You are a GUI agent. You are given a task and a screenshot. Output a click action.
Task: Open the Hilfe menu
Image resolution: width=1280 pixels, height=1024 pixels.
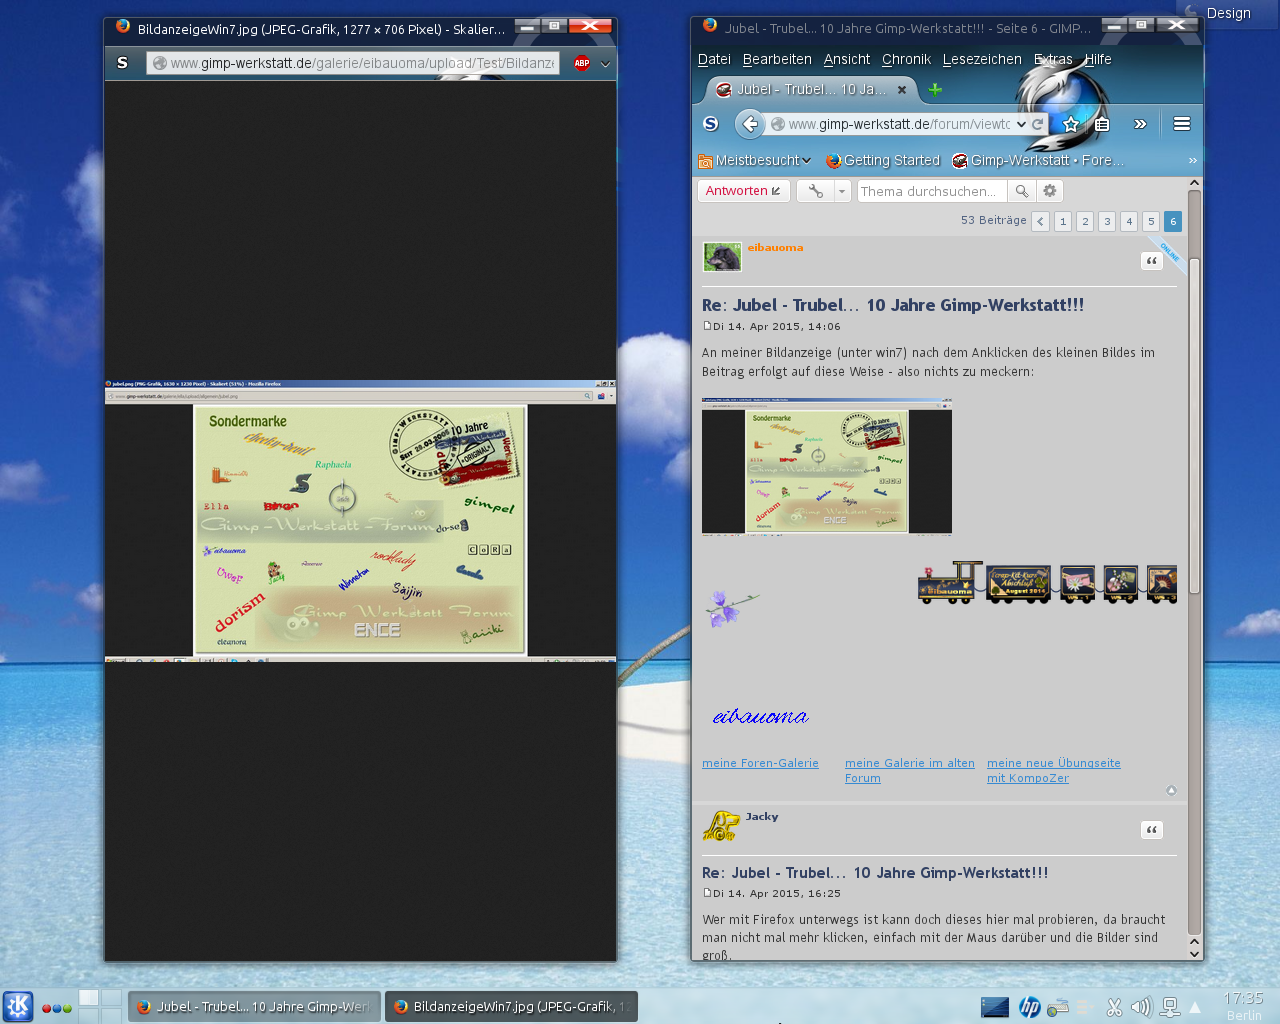tap(1098, 59)
